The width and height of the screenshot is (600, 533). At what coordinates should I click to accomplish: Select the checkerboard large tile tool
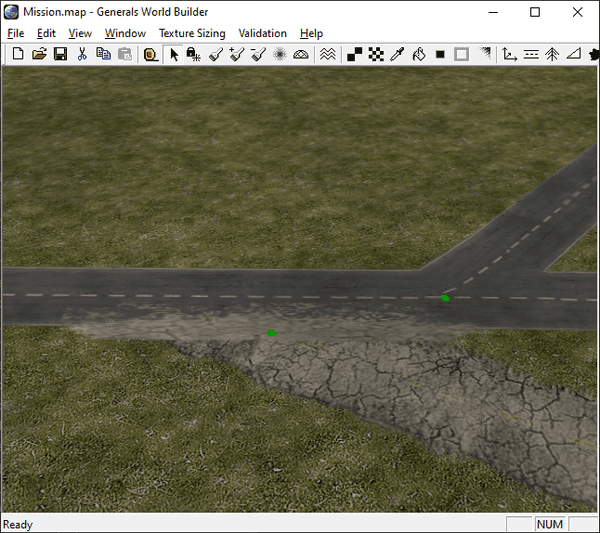pos(376,54)
